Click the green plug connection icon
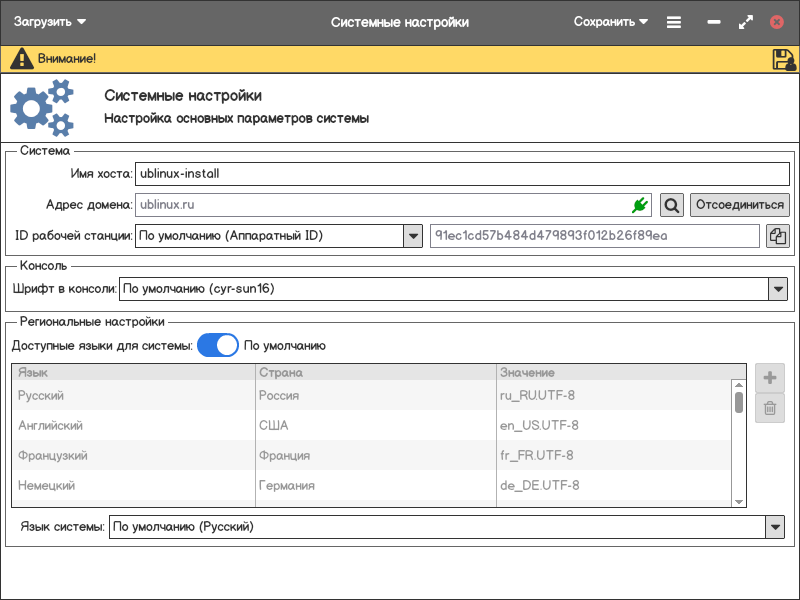 click(640, 205)
